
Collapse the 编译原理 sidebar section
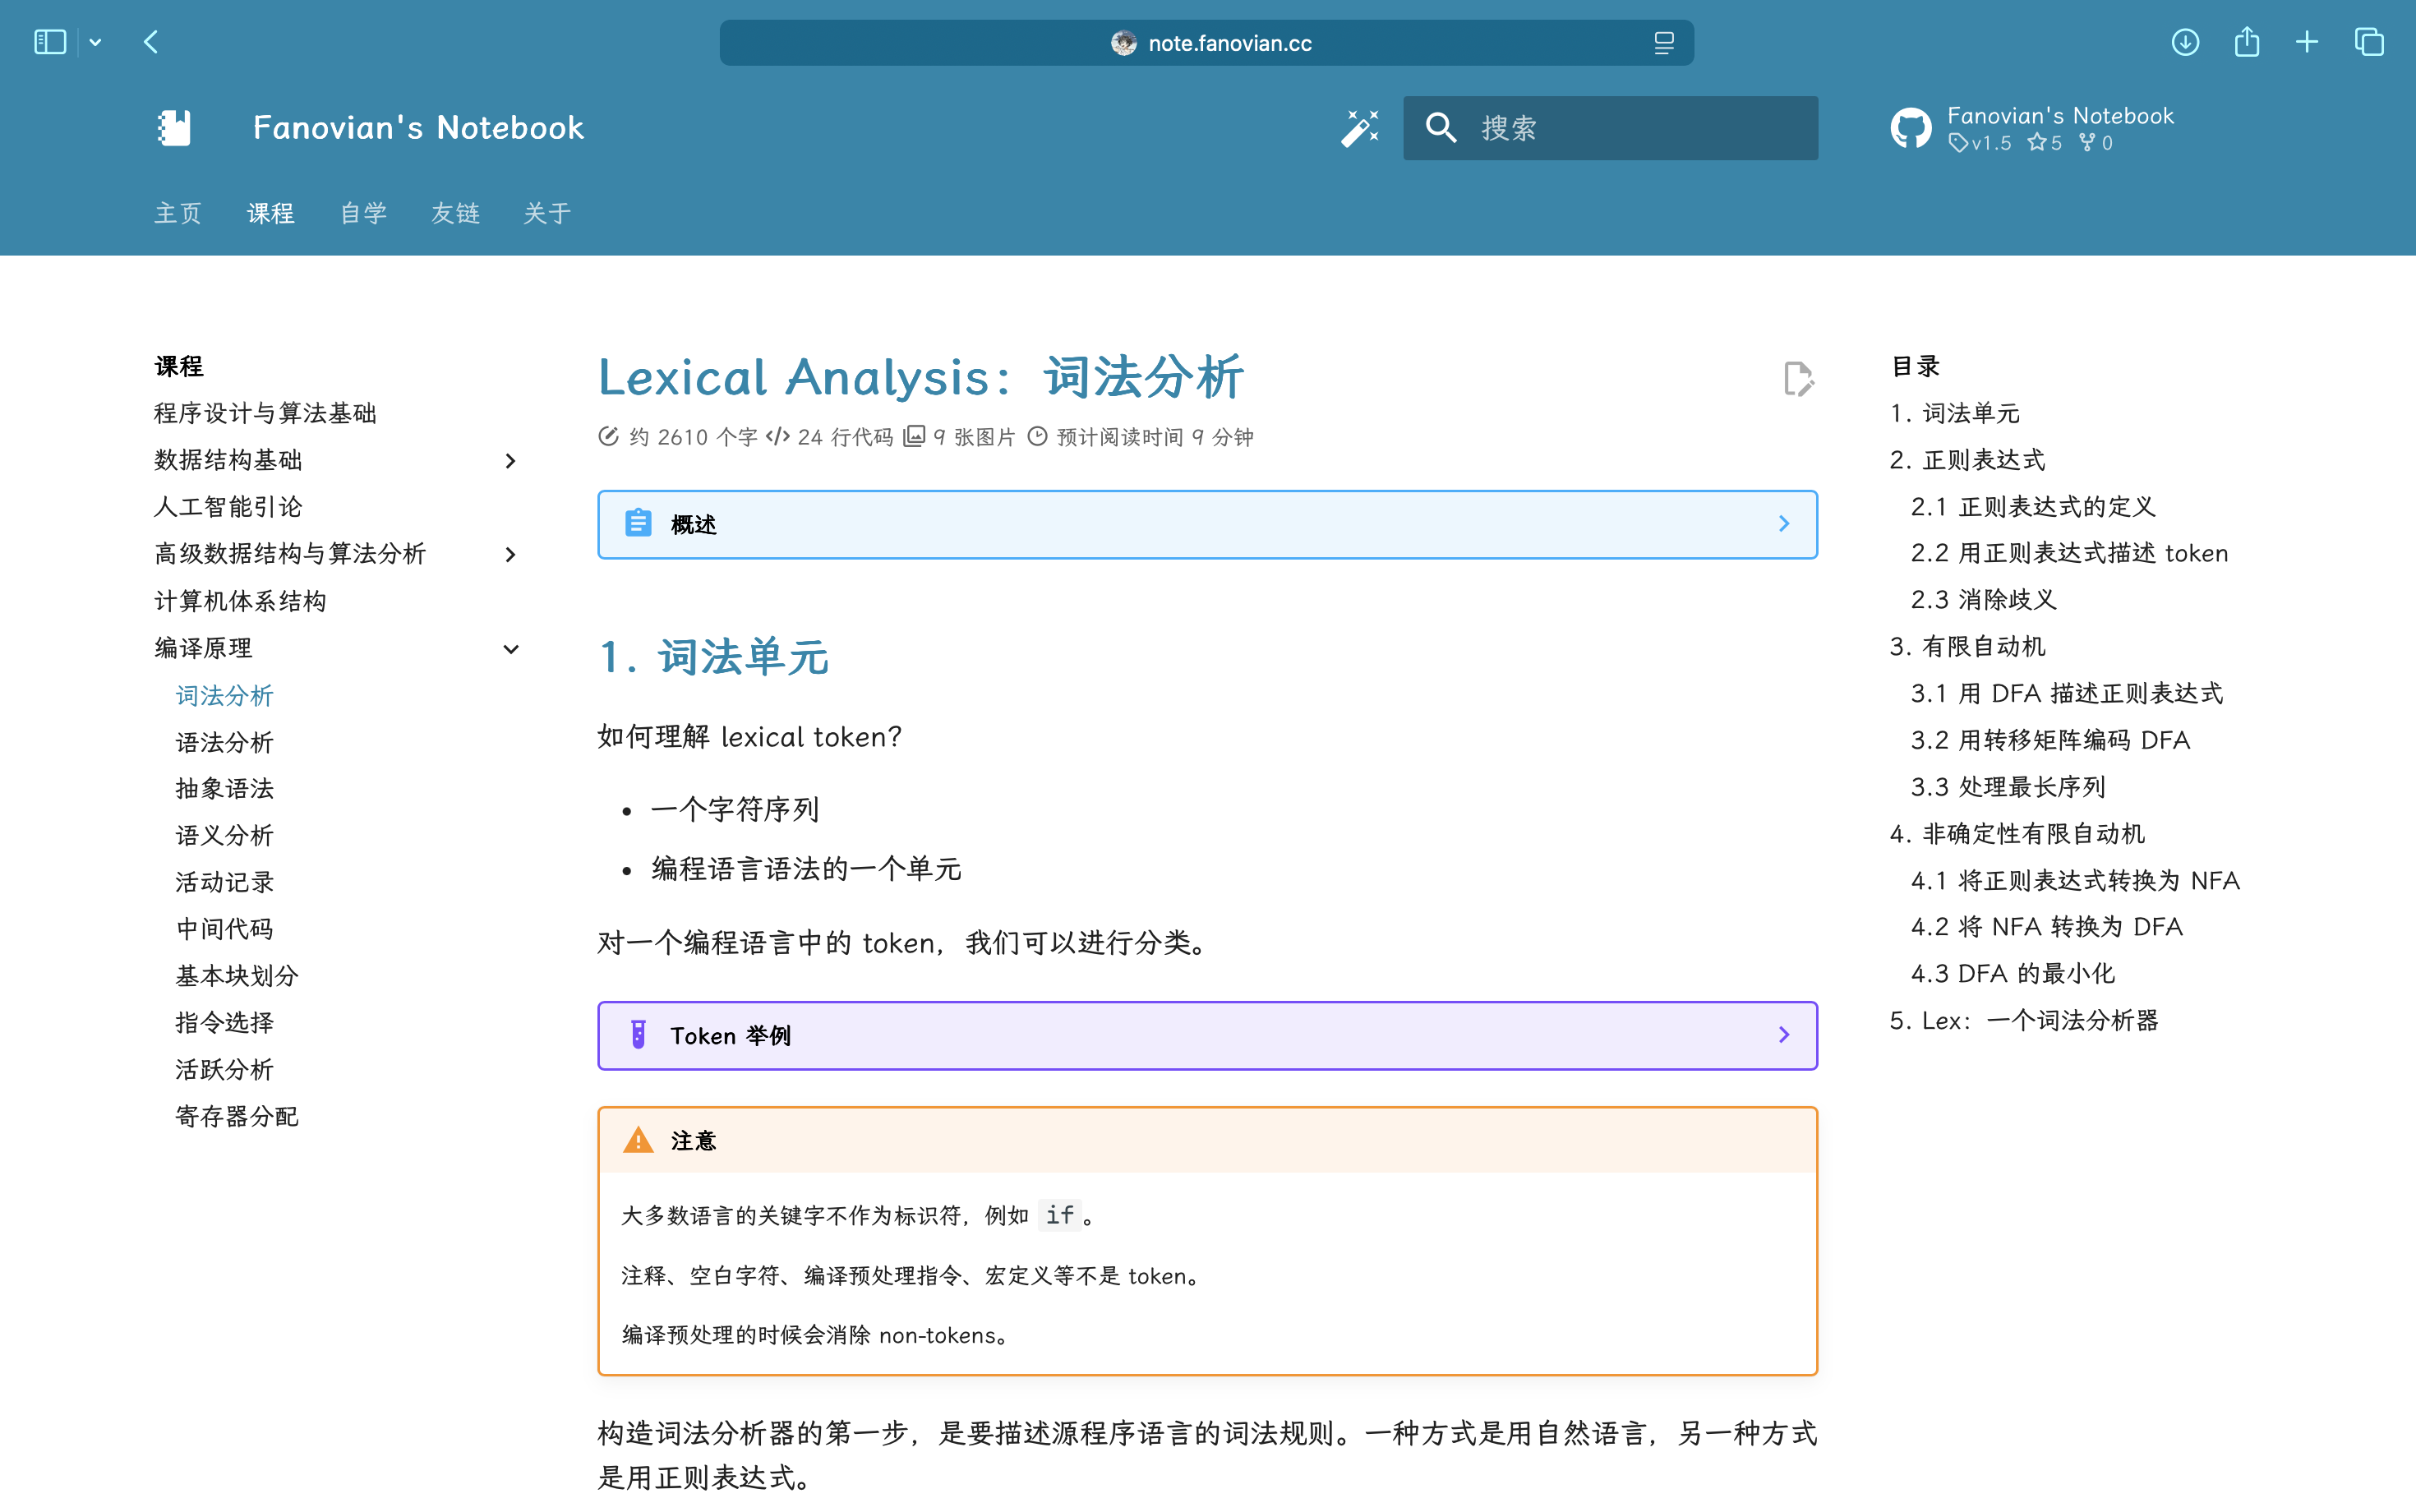pyautogui.click(x=510, y=648)
